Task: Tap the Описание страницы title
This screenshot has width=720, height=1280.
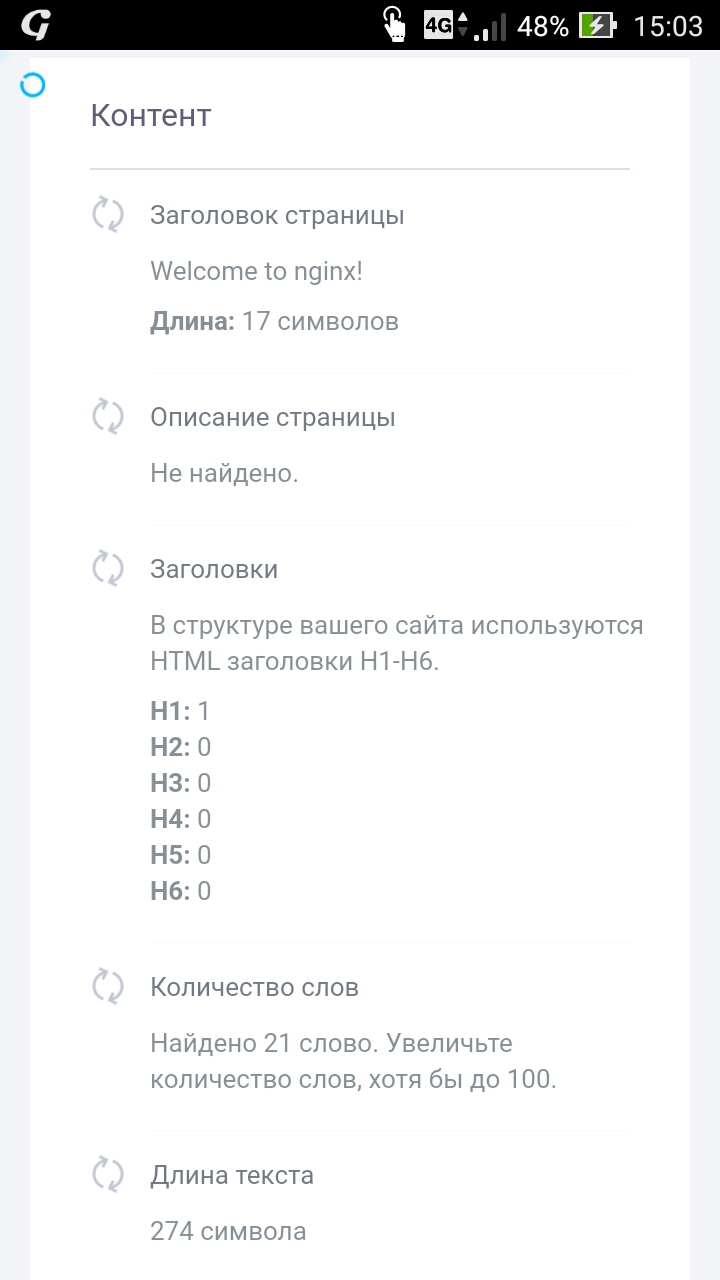Action: [273, 417]
